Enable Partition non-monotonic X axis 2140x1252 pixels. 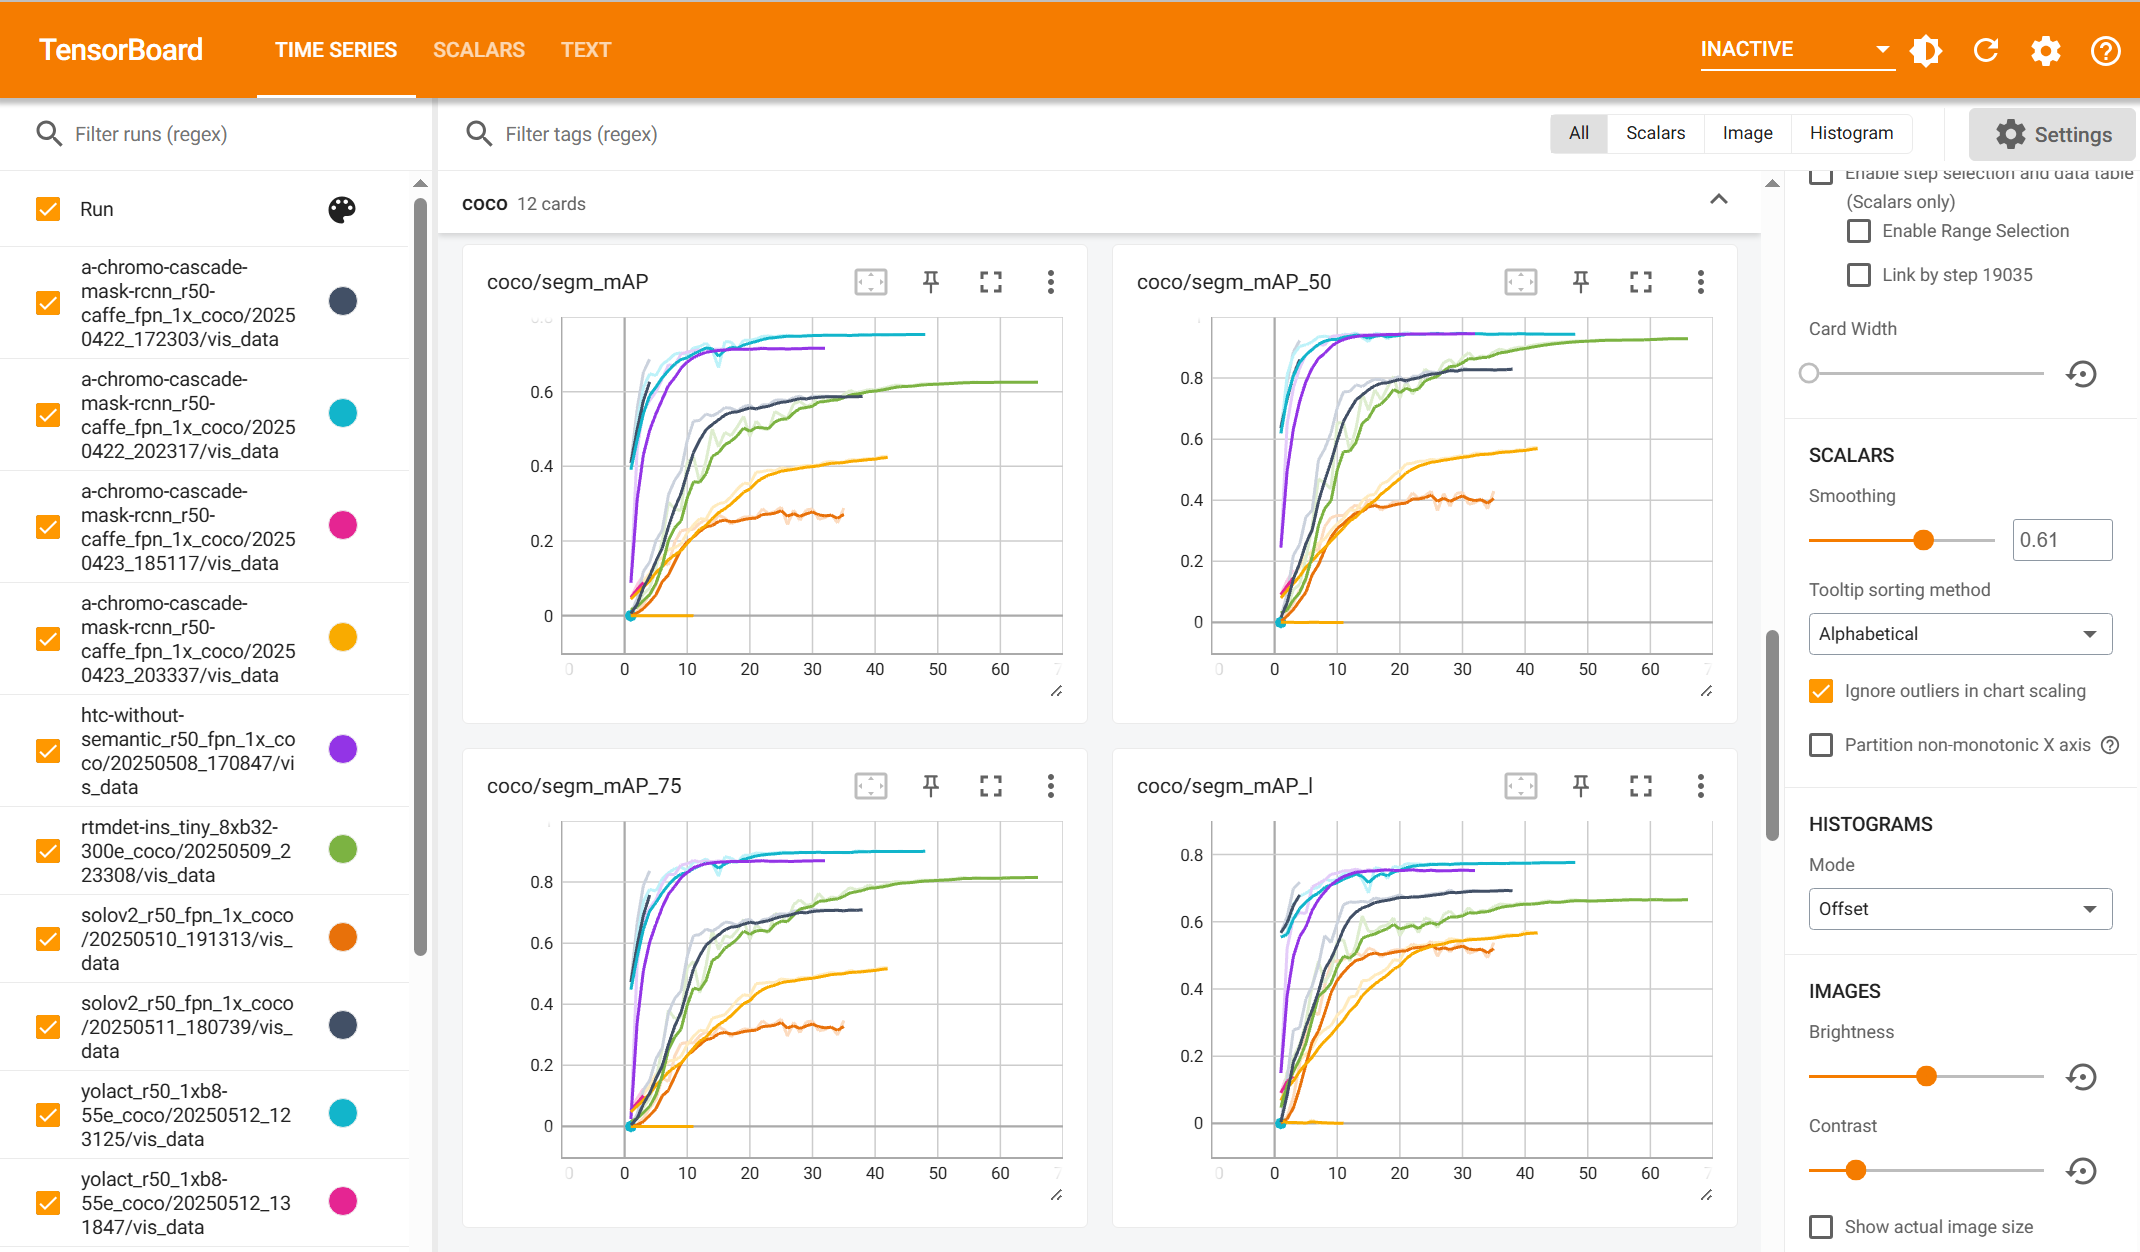(1821, 744)
